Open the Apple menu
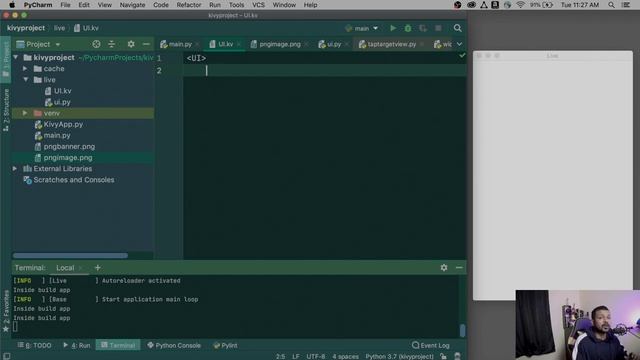 tap(12, 5)
